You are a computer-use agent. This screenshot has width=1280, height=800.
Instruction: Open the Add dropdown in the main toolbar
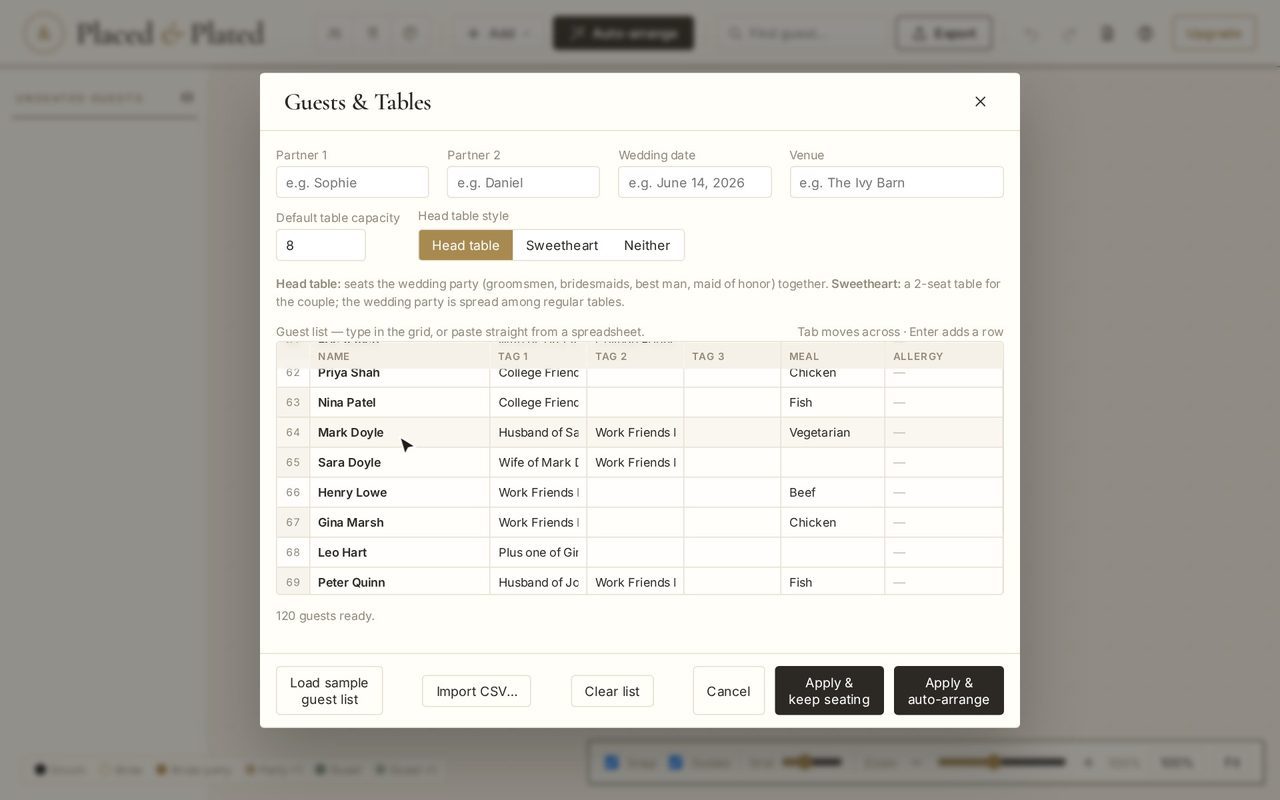click(x=498, y=33)
